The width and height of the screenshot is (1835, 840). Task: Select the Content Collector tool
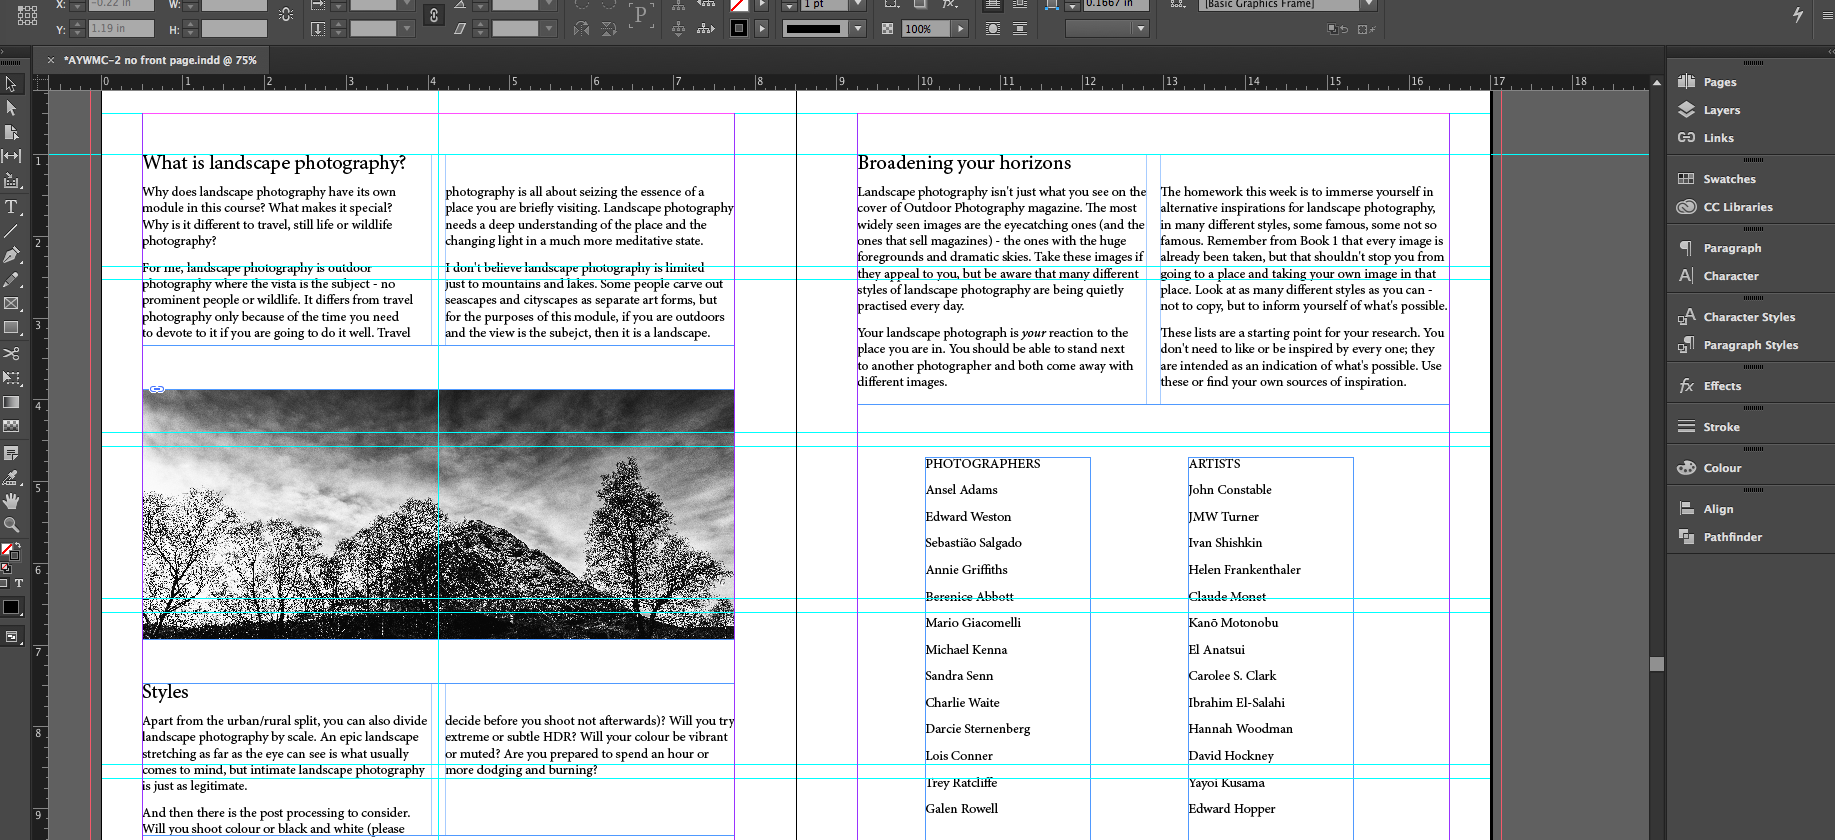click(11, 181)
